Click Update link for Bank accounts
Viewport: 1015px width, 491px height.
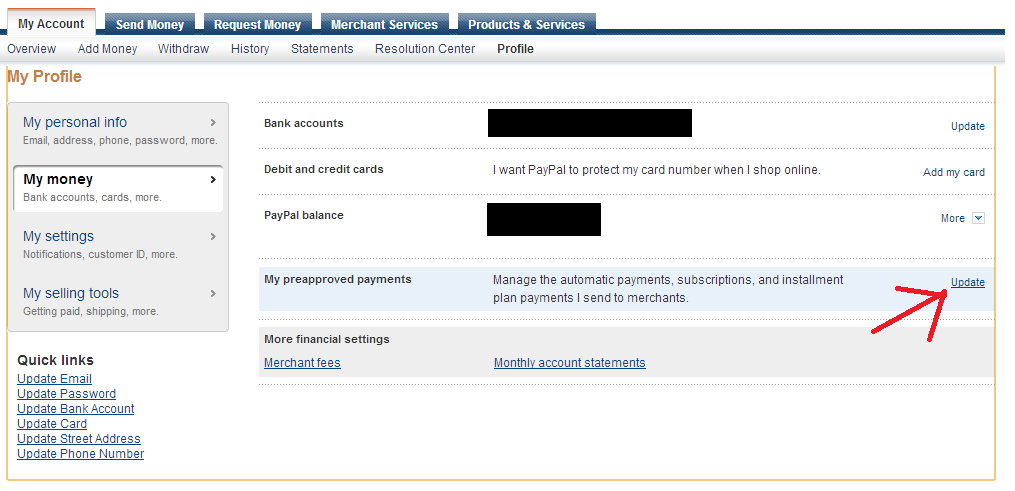click(967, 127)
